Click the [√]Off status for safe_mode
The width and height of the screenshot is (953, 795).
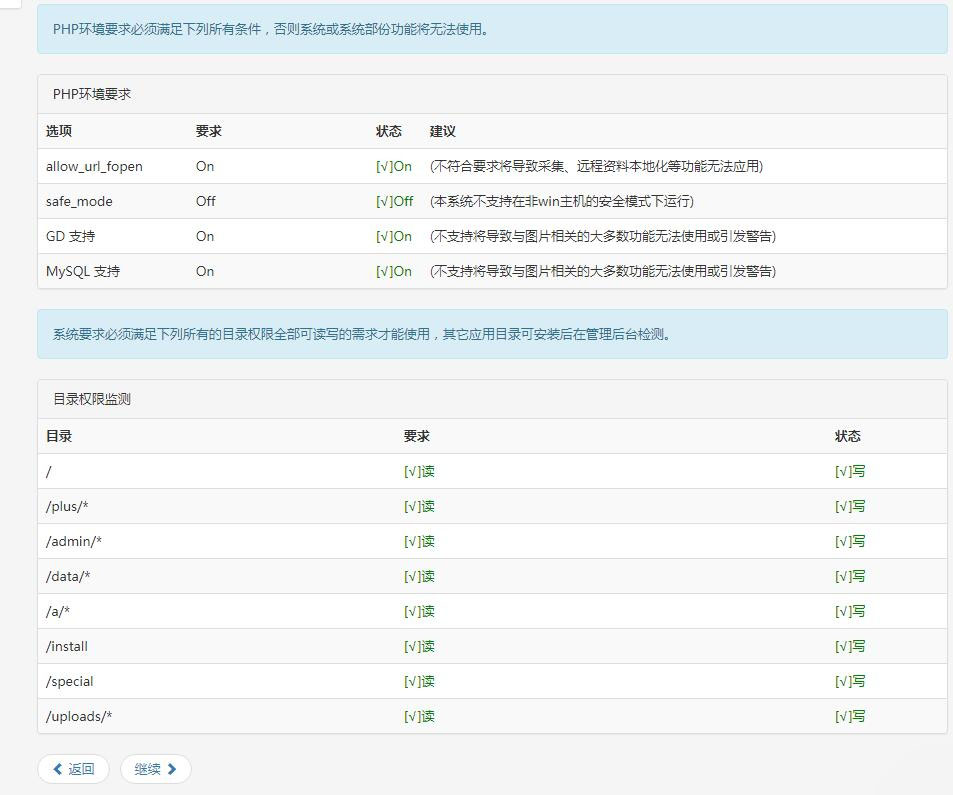coord(395,201)
